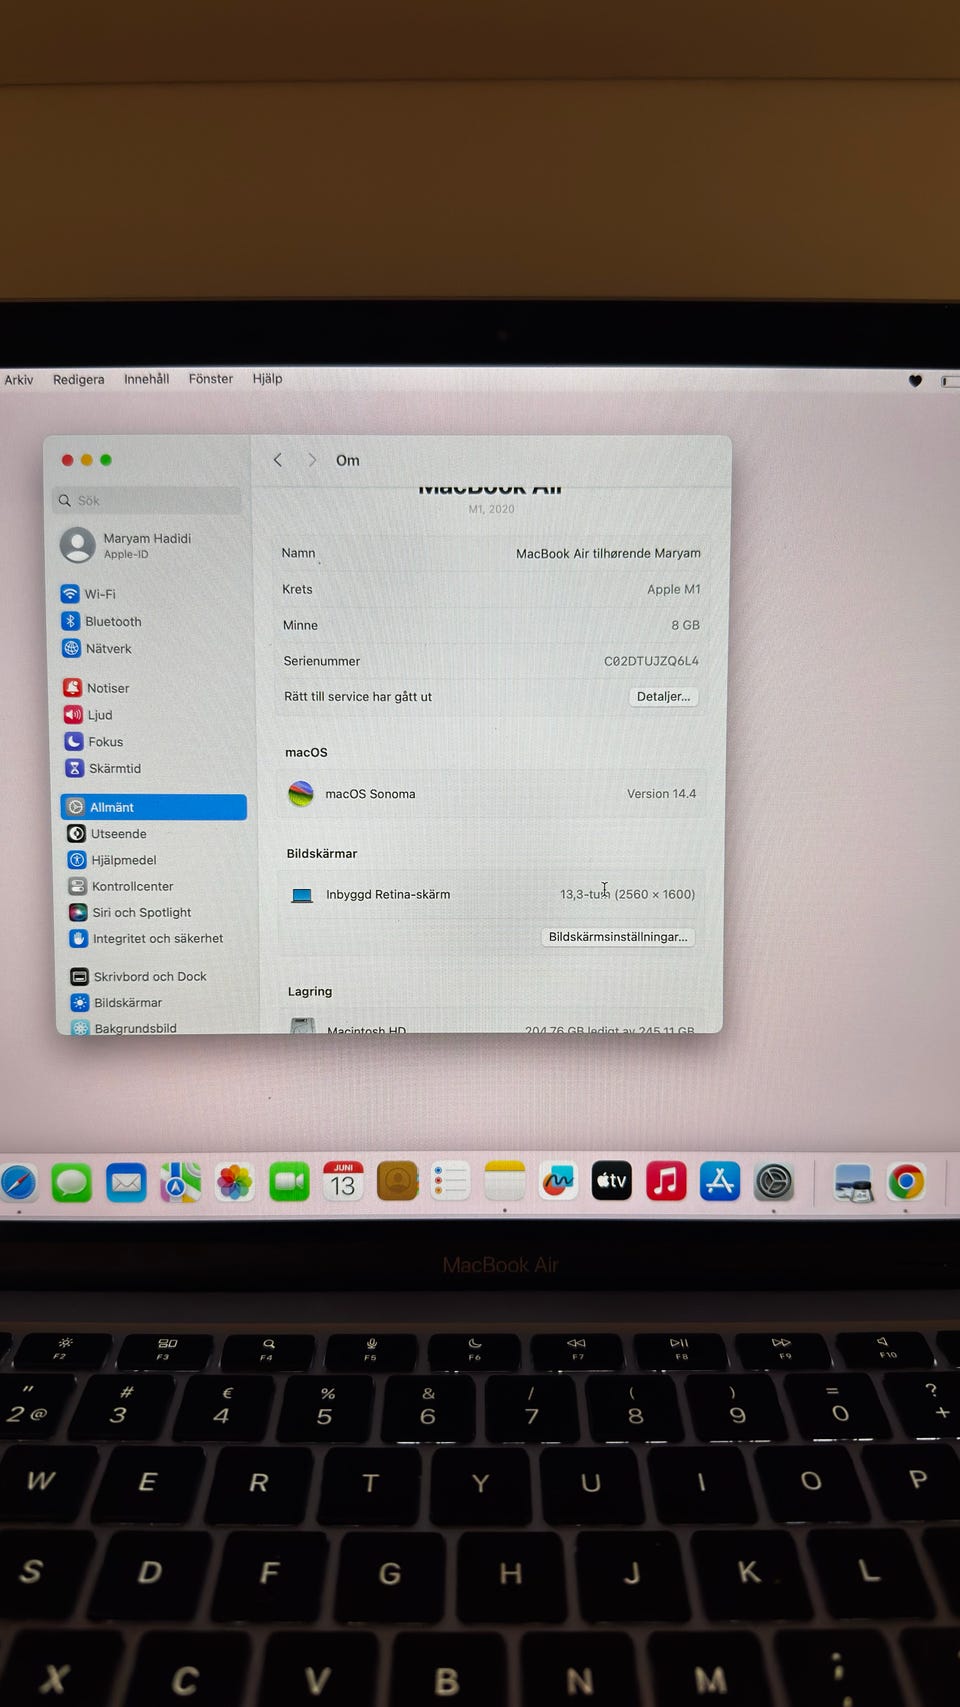Click Version 14.4 text

pos(661,794)
